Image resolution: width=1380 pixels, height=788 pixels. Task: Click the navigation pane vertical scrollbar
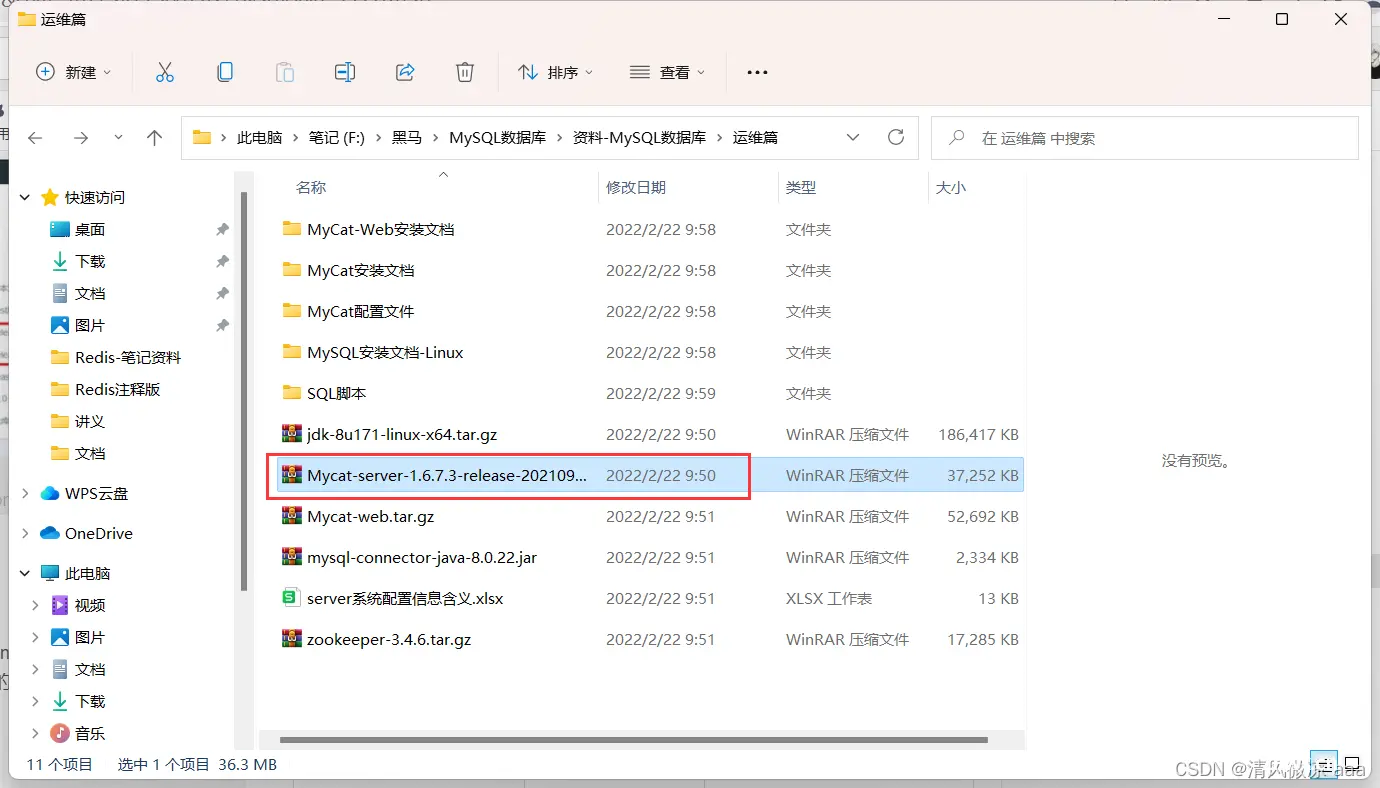[x=245, y=390]
